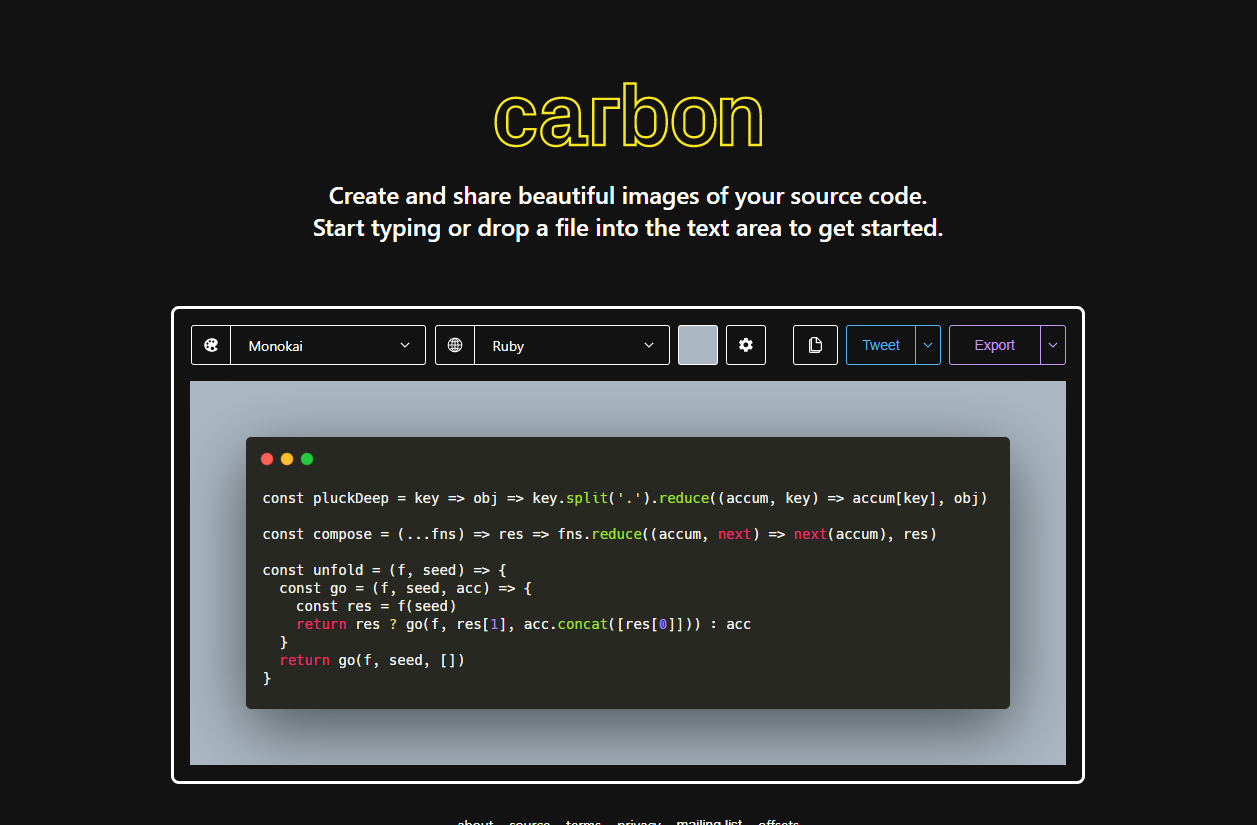Click the 'return res ?' code line
Viewport: 1257px width, 825px height.
click(524, 624)
